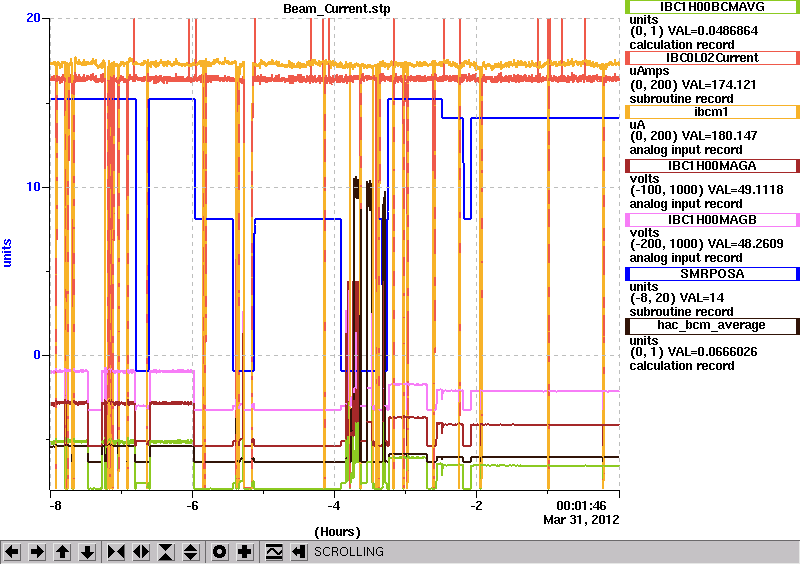The image size is (800, 564).
Task: Click the '(Hours)' x-axis label
Action: (337, 532)
